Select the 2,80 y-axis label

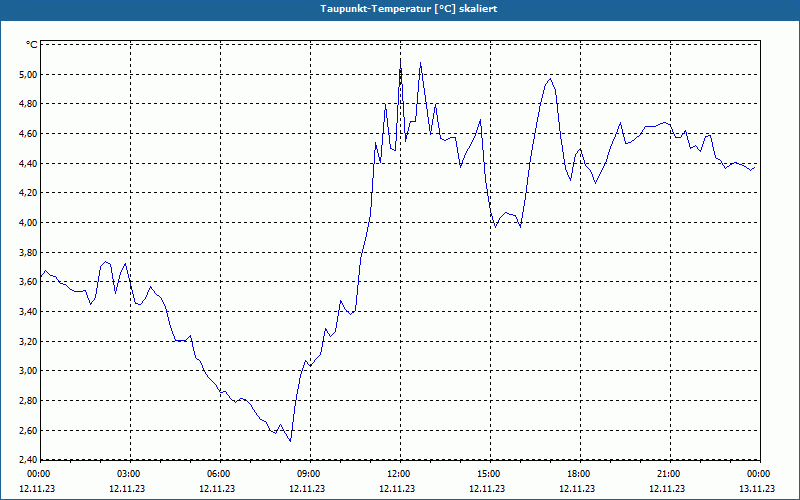[29, 401]
